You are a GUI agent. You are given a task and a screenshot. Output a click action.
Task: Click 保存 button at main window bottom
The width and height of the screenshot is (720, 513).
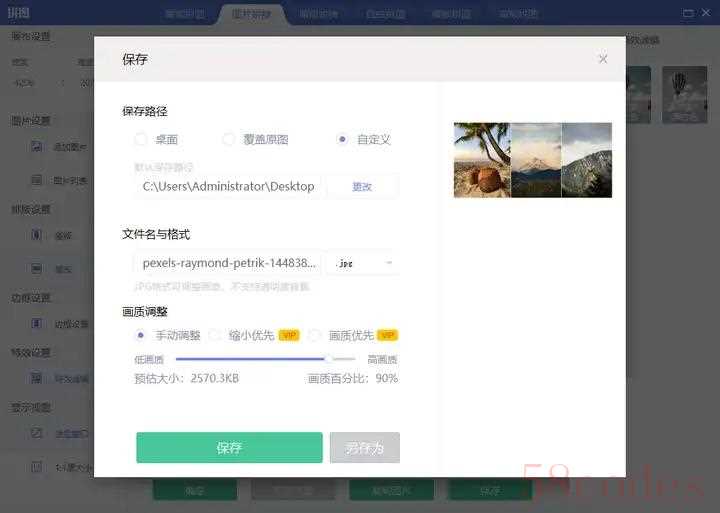coord(490,490)
